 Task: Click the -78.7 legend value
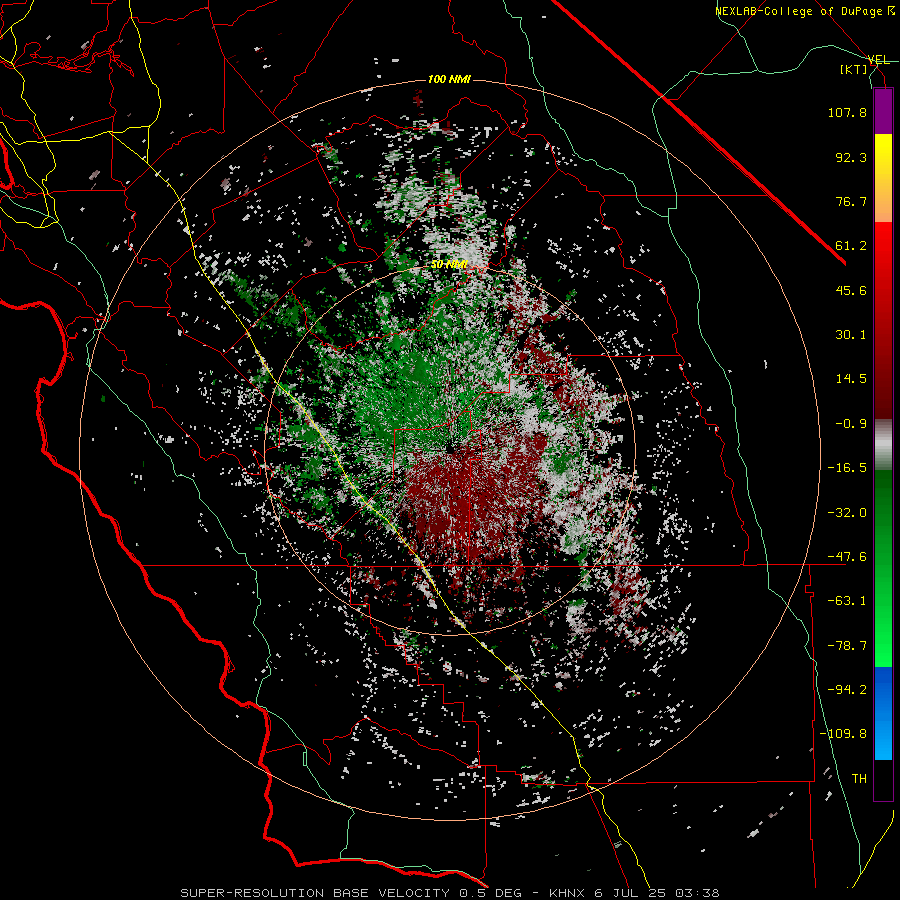pos(847,646)
